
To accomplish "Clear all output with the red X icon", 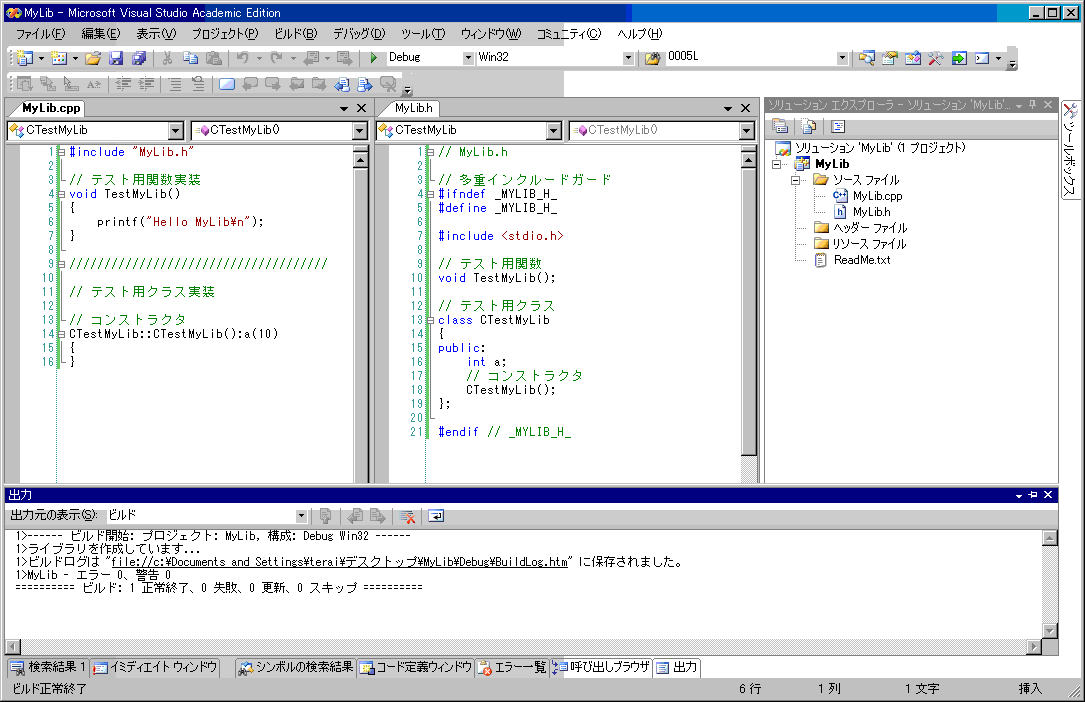I will [408, 516].
